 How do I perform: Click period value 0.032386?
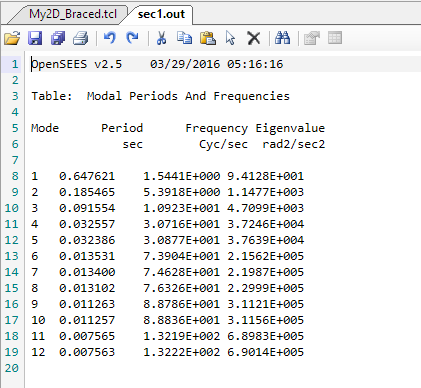tap(87, 240)
